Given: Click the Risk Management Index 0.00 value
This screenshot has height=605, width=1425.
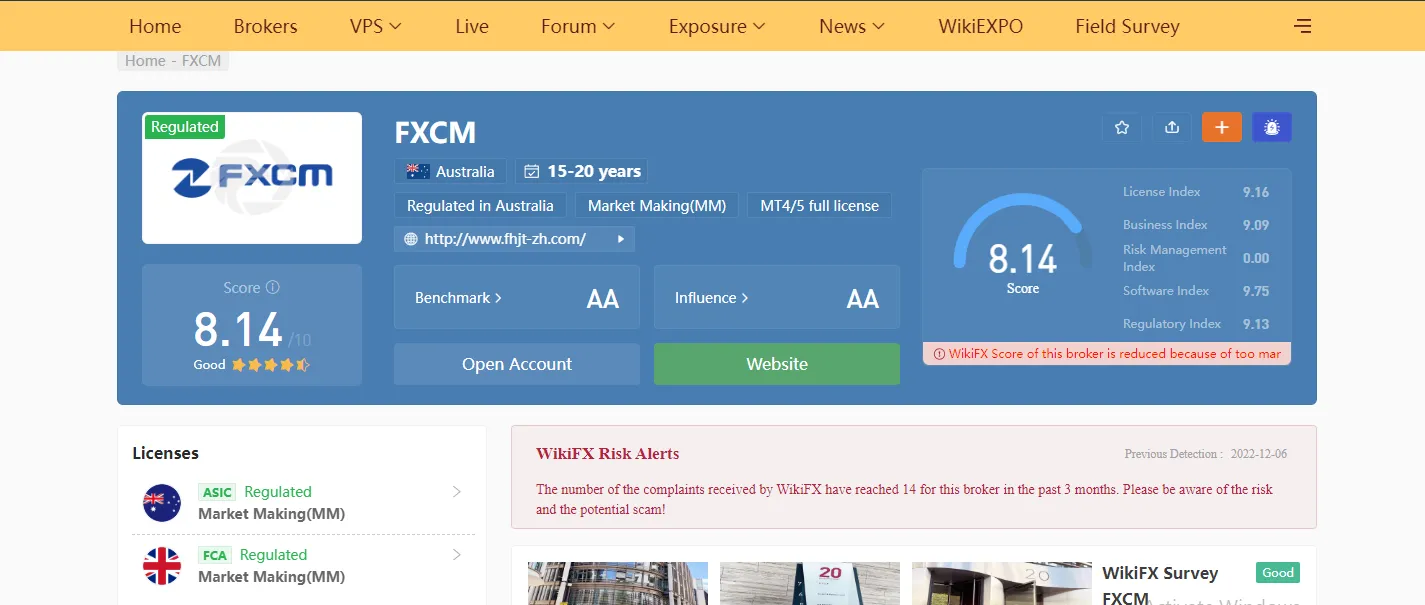Looking at the screenshot, I should click(x=1256, y=258).
